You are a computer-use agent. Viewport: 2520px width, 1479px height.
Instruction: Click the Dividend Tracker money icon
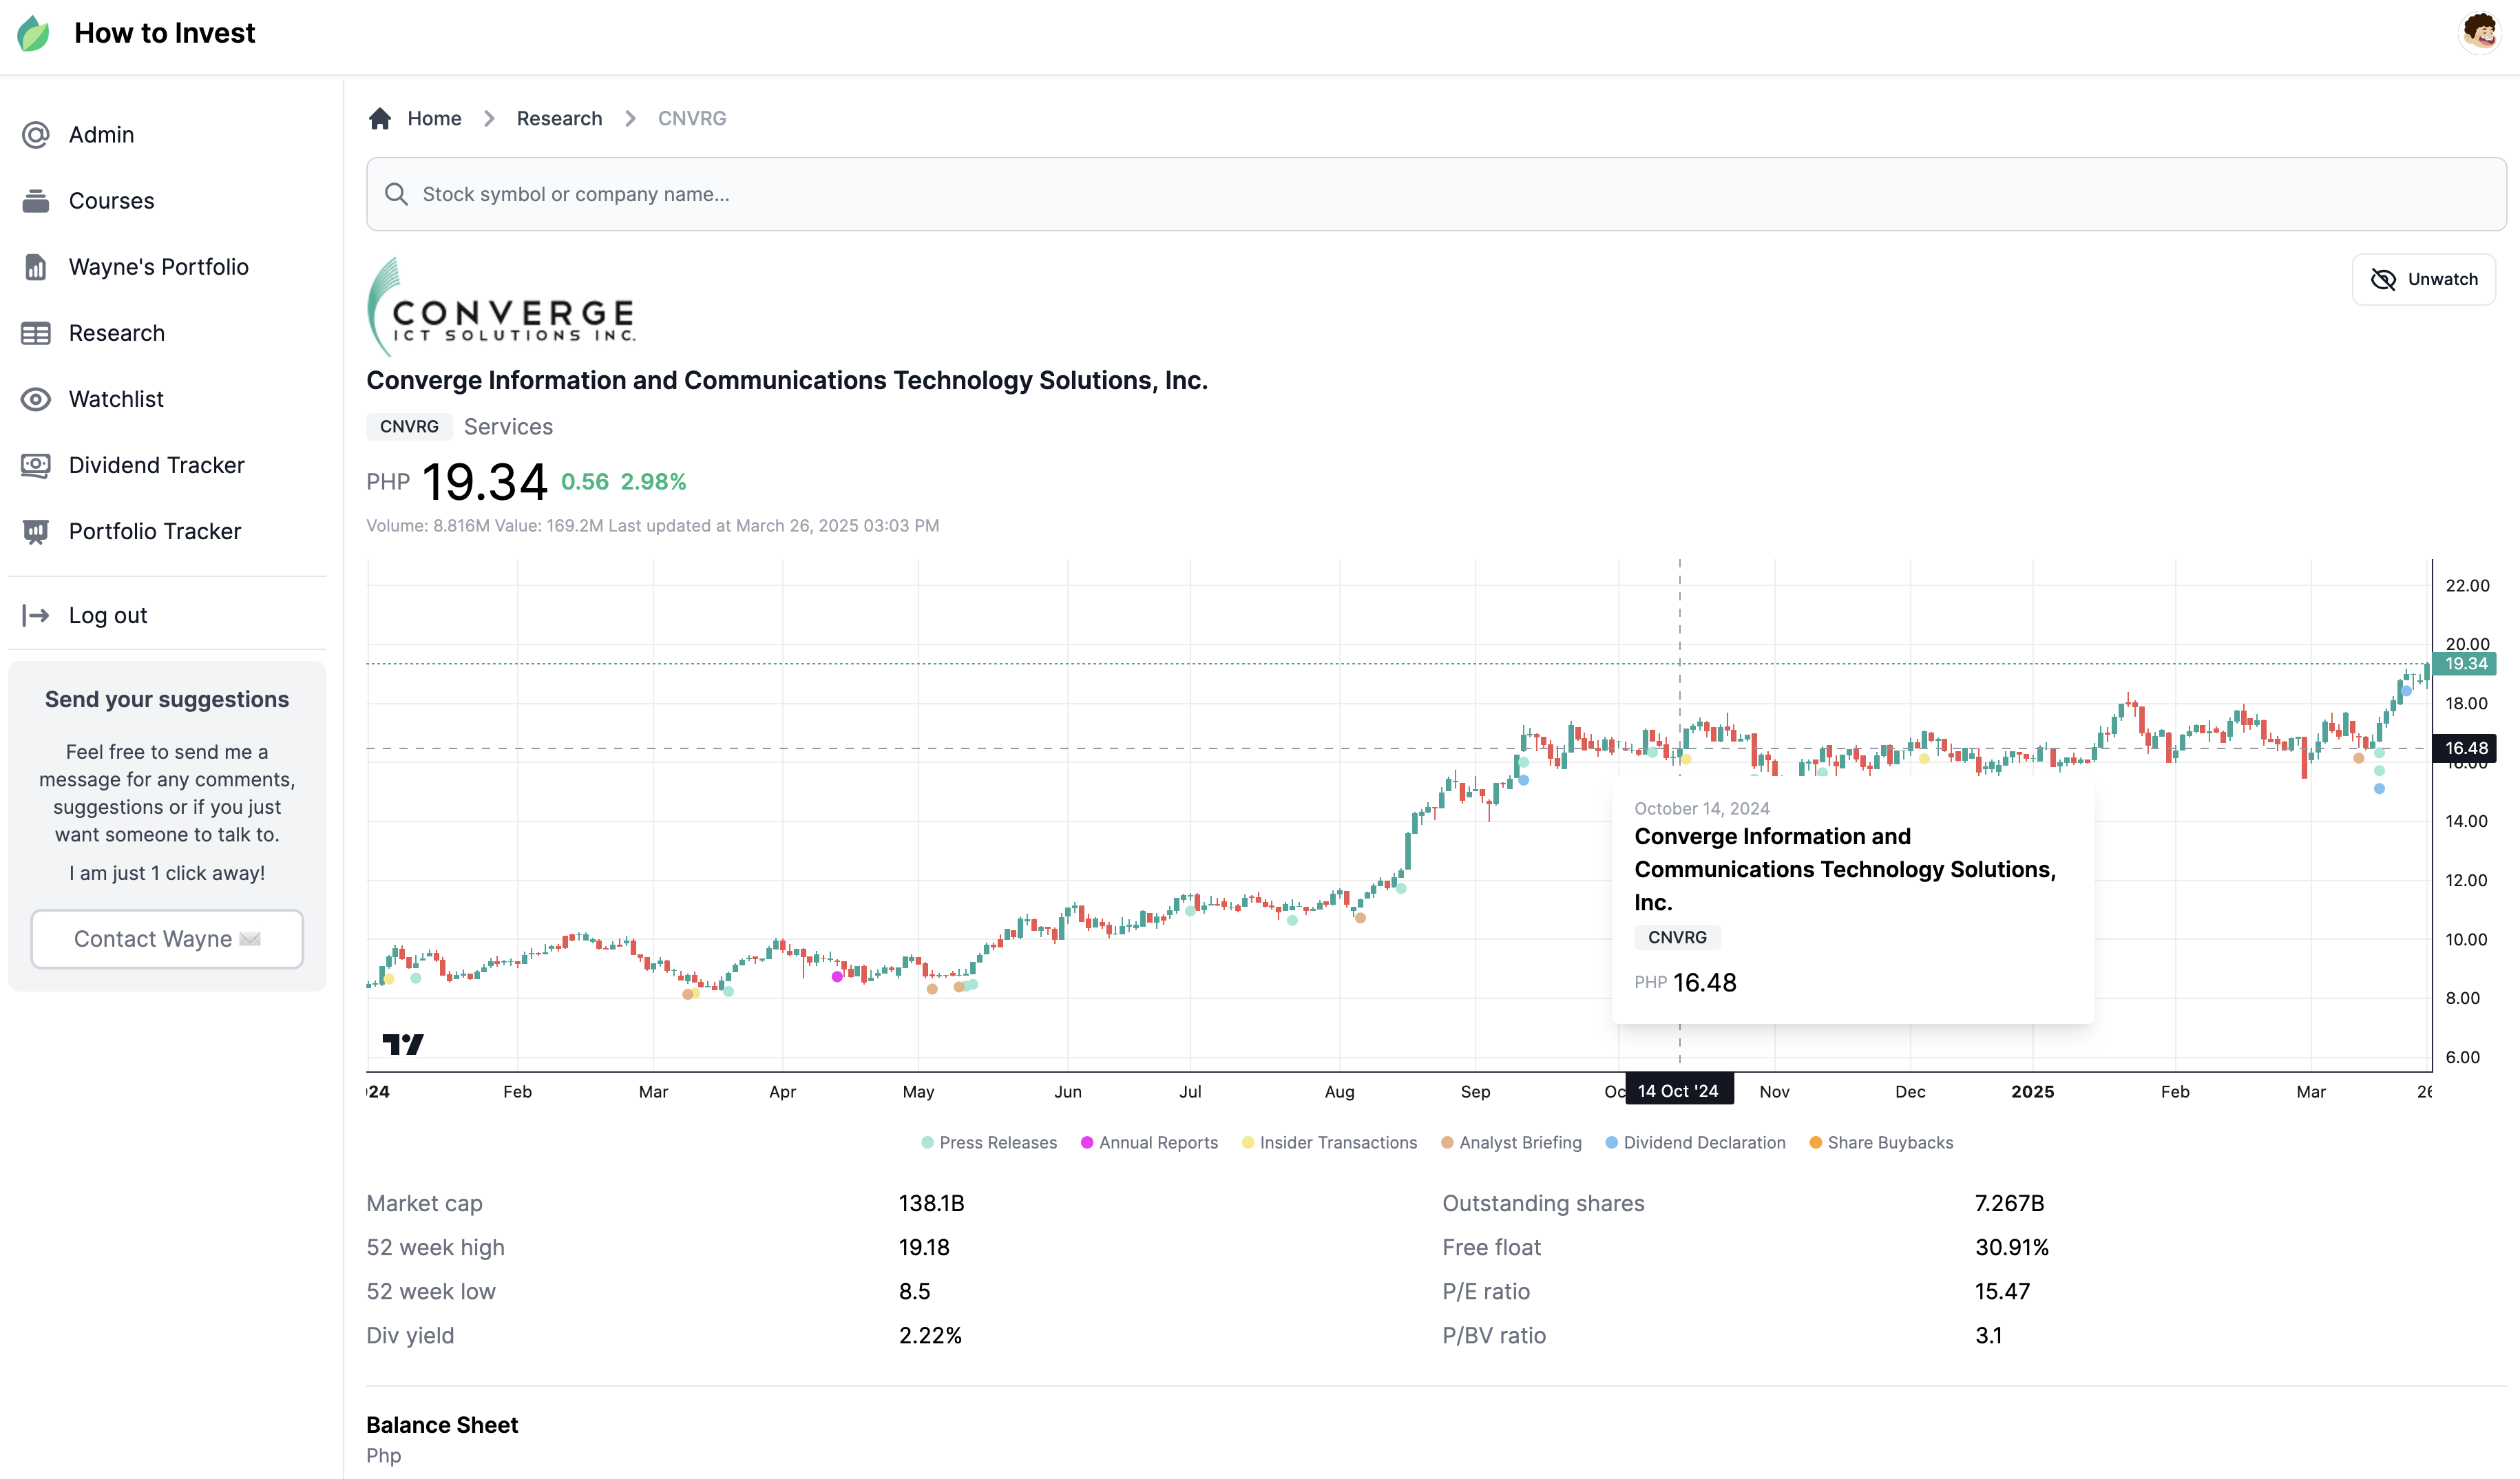pos(36,465)
